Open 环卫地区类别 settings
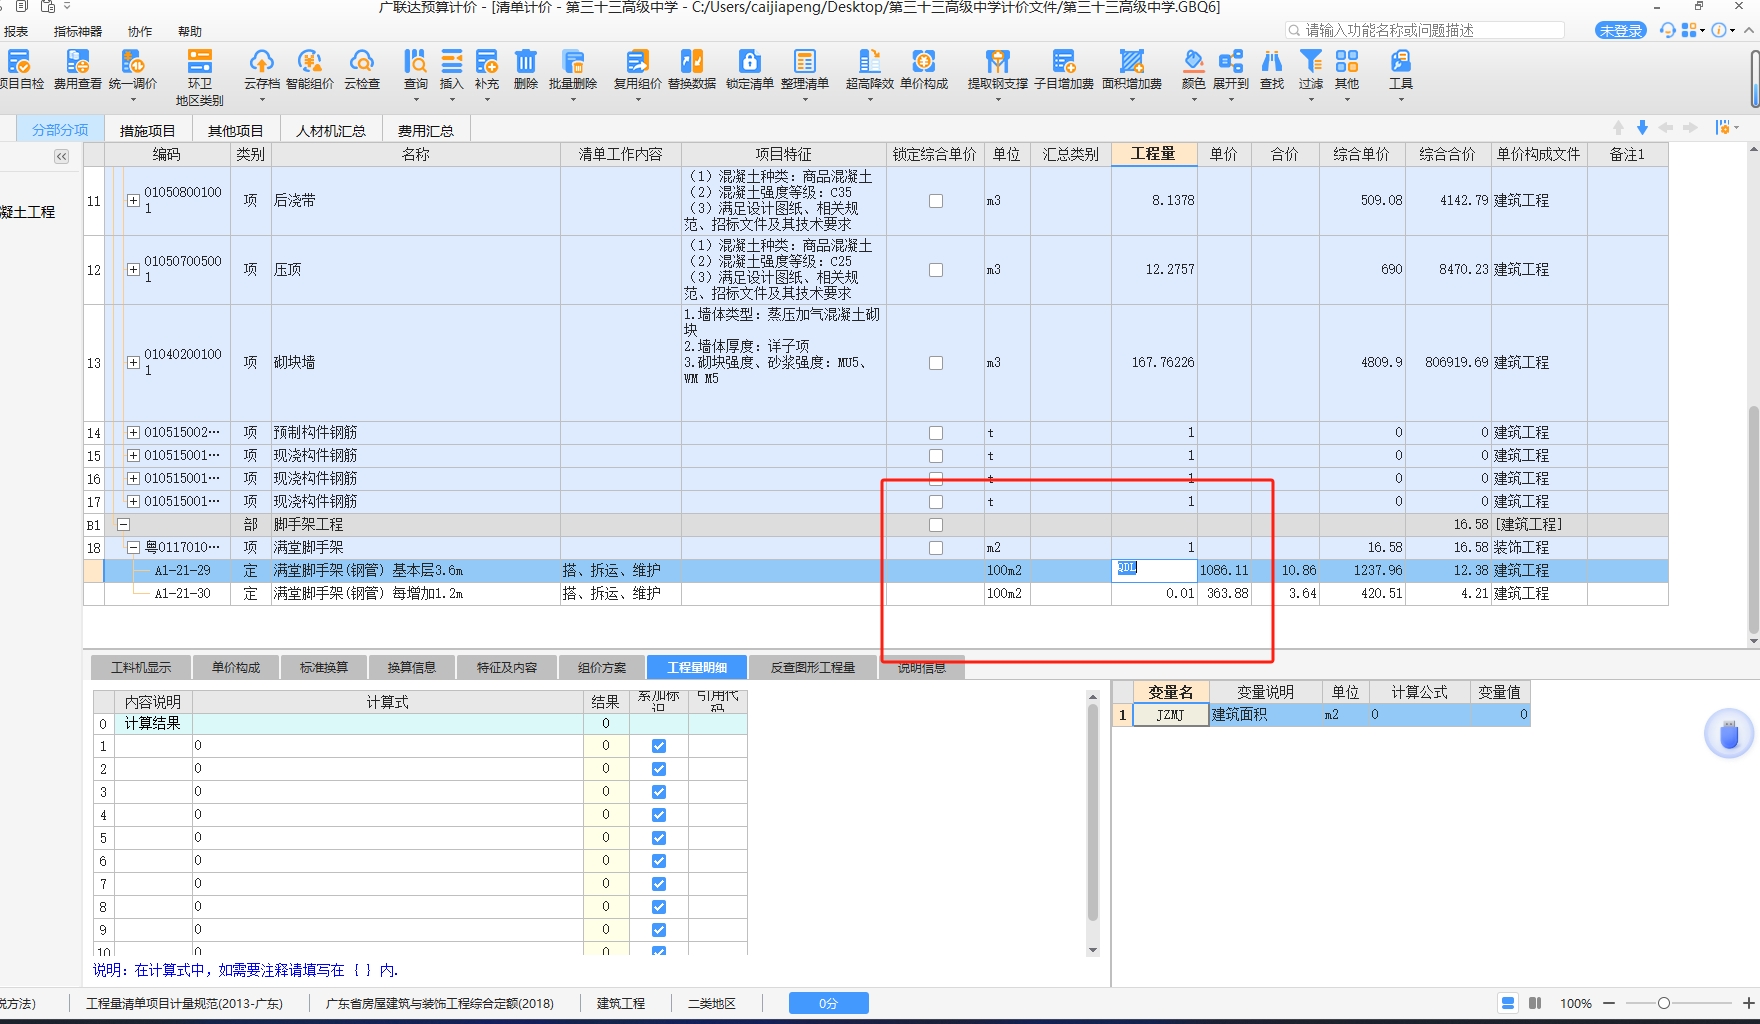This screenshot has height=1024, width=1760. pos(200,77)
